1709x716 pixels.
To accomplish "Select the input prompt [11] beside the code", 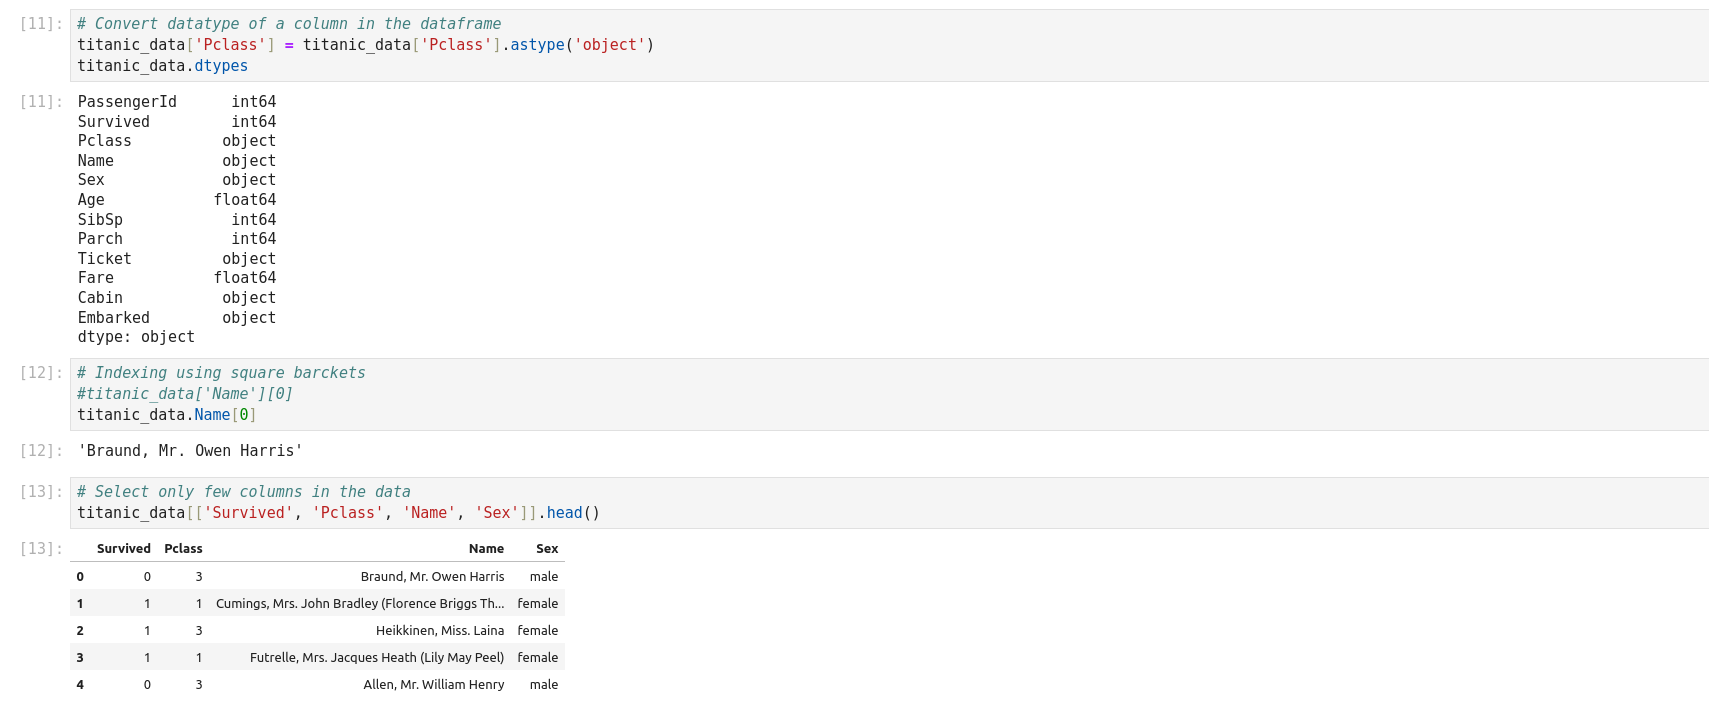I will (41, 24).
